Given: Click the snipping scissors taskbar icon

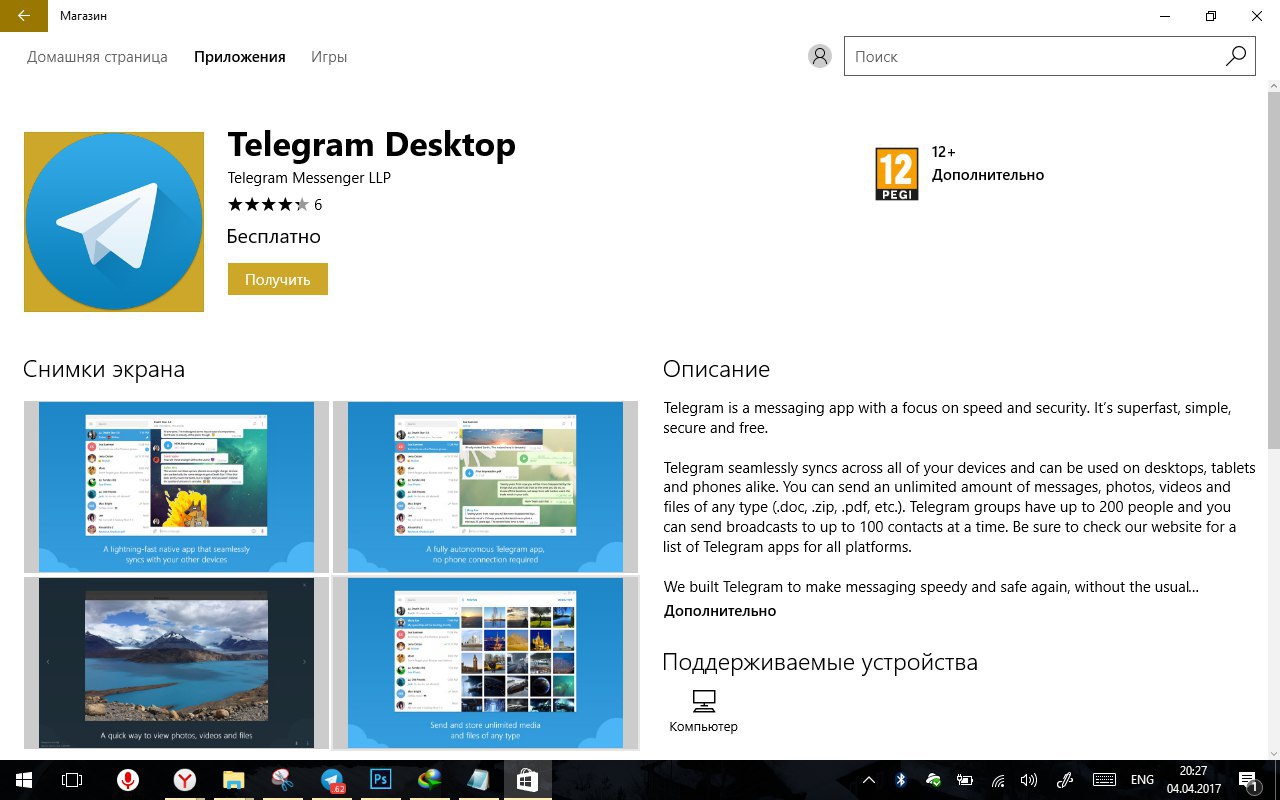Looking at the screenshot, I should coord(282,780).
